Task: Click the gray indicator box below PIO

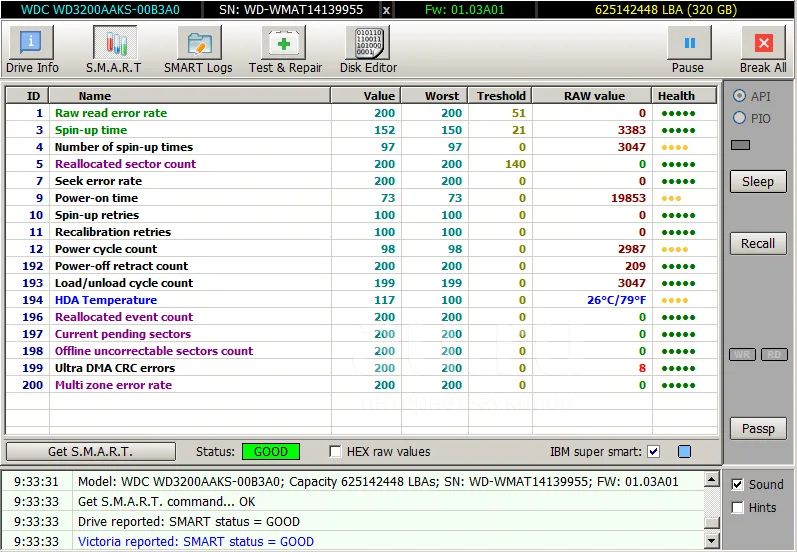Action: coord(740,145)
